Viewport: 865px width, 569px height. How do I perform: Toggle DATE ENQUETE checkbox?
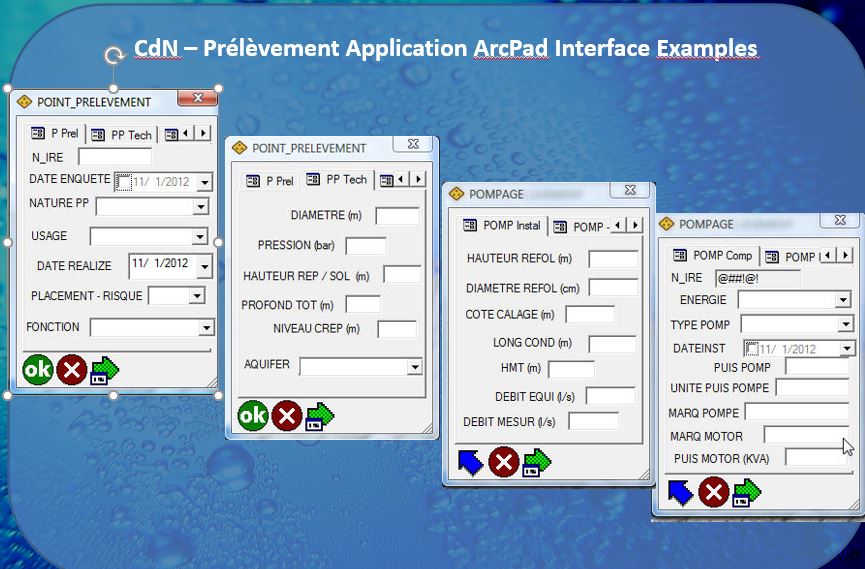[x=124, y=182]
